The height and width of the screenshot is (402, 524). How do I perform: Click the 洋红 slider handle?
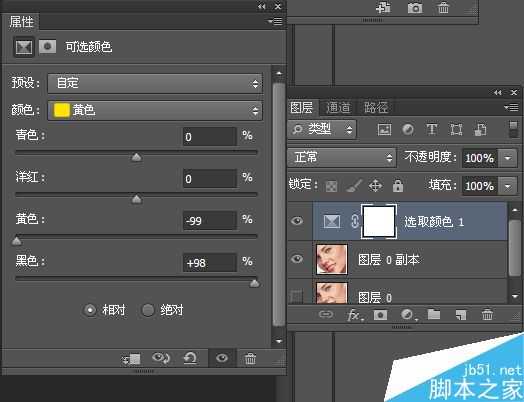point(136,199)
